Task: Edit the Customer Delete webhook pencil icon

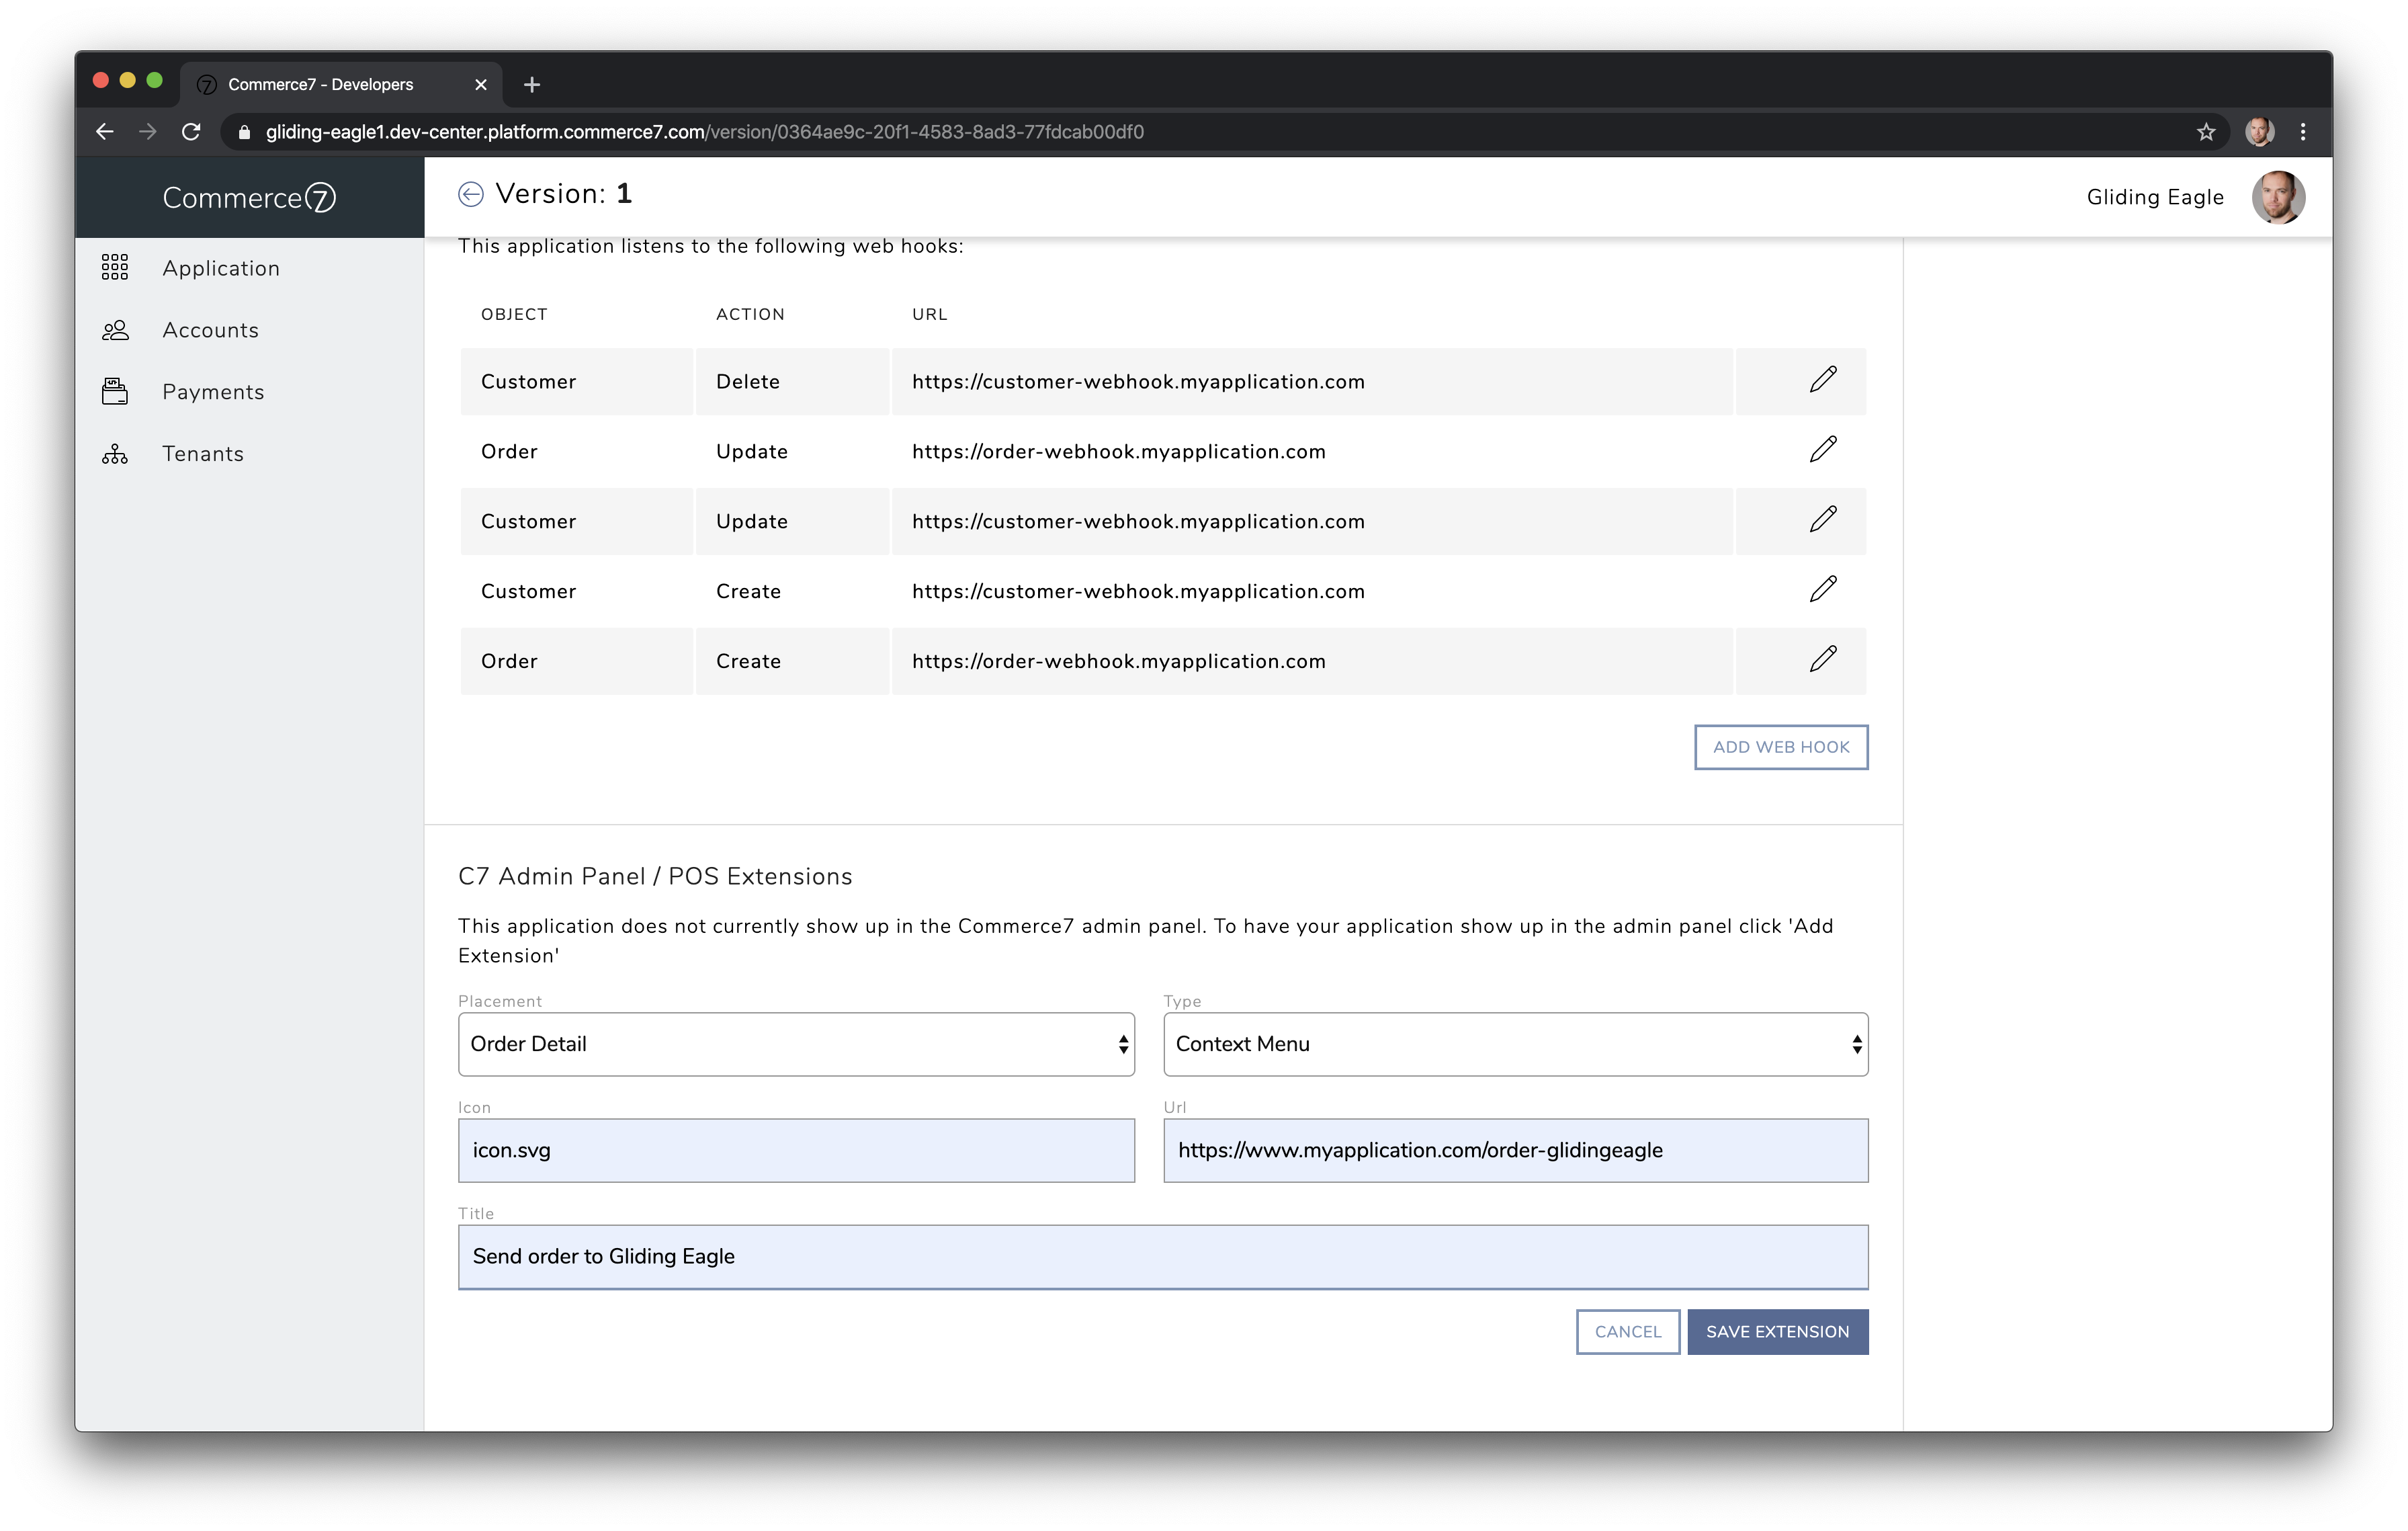Action: [1822, 380]
